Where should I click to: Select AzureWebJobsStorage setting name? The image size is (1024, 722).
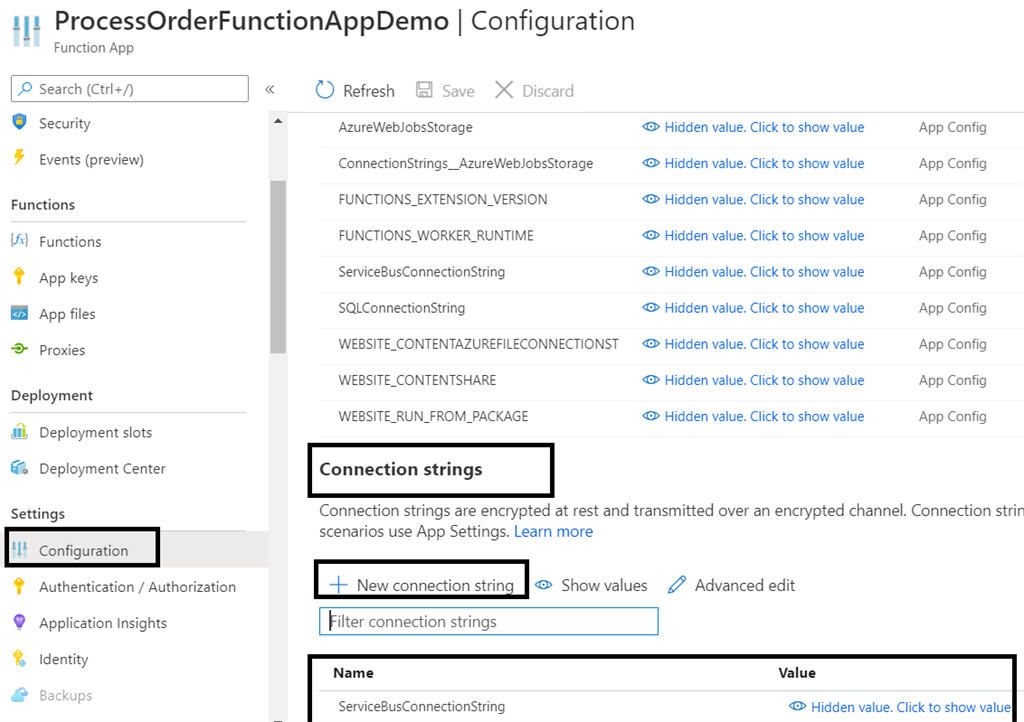(405, 127)
